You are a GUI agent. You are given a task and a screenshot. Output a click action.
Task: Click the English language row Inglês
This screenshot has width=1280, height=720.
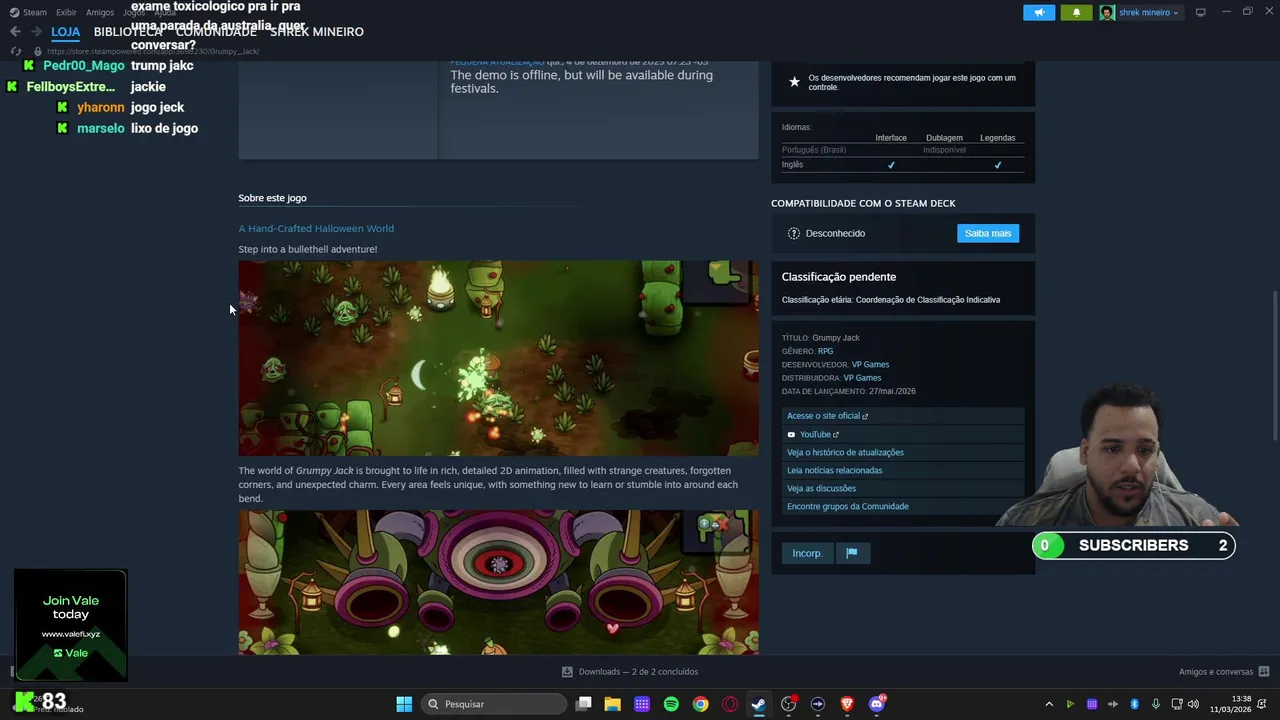[903, 165]
